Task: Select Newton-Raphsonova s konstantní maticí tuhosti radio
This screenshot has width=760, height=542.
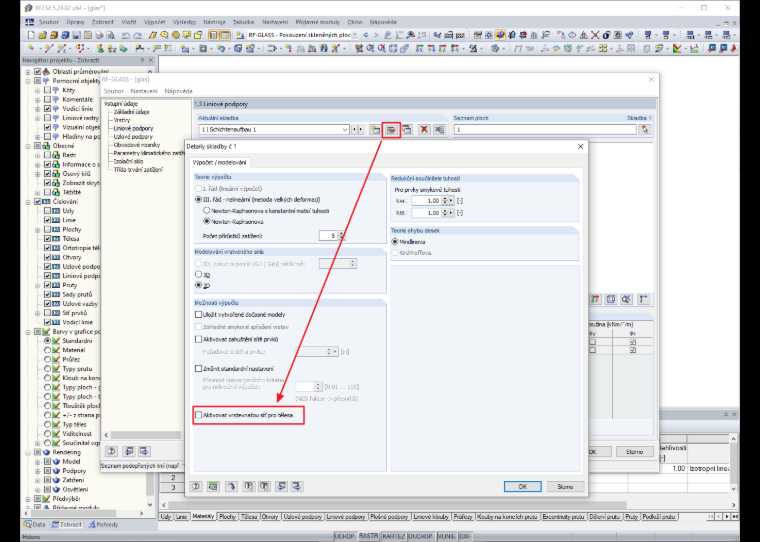Action: [206, 211]
